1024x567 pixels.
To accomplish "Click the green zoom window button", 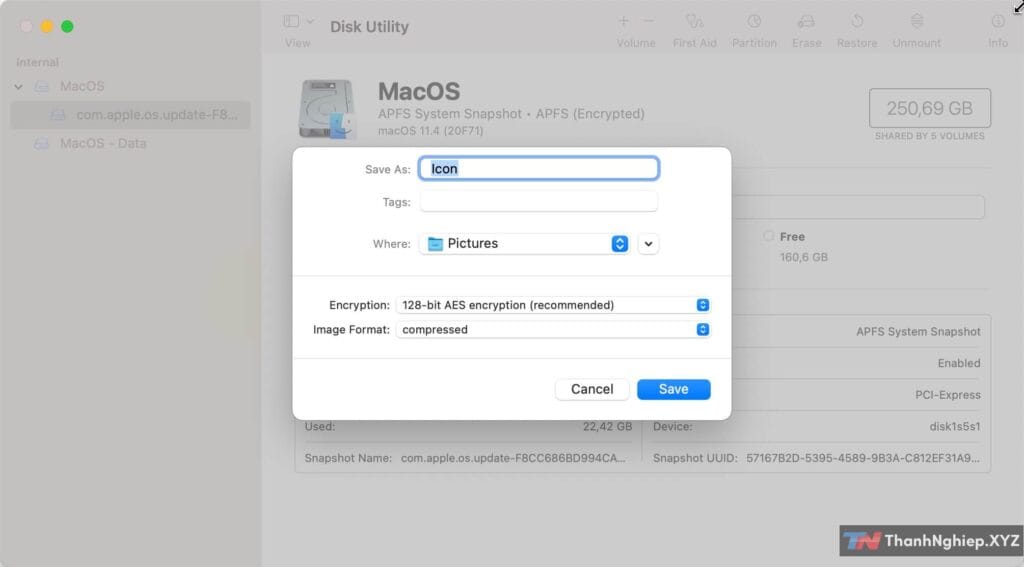I will (x=67, y=27).
